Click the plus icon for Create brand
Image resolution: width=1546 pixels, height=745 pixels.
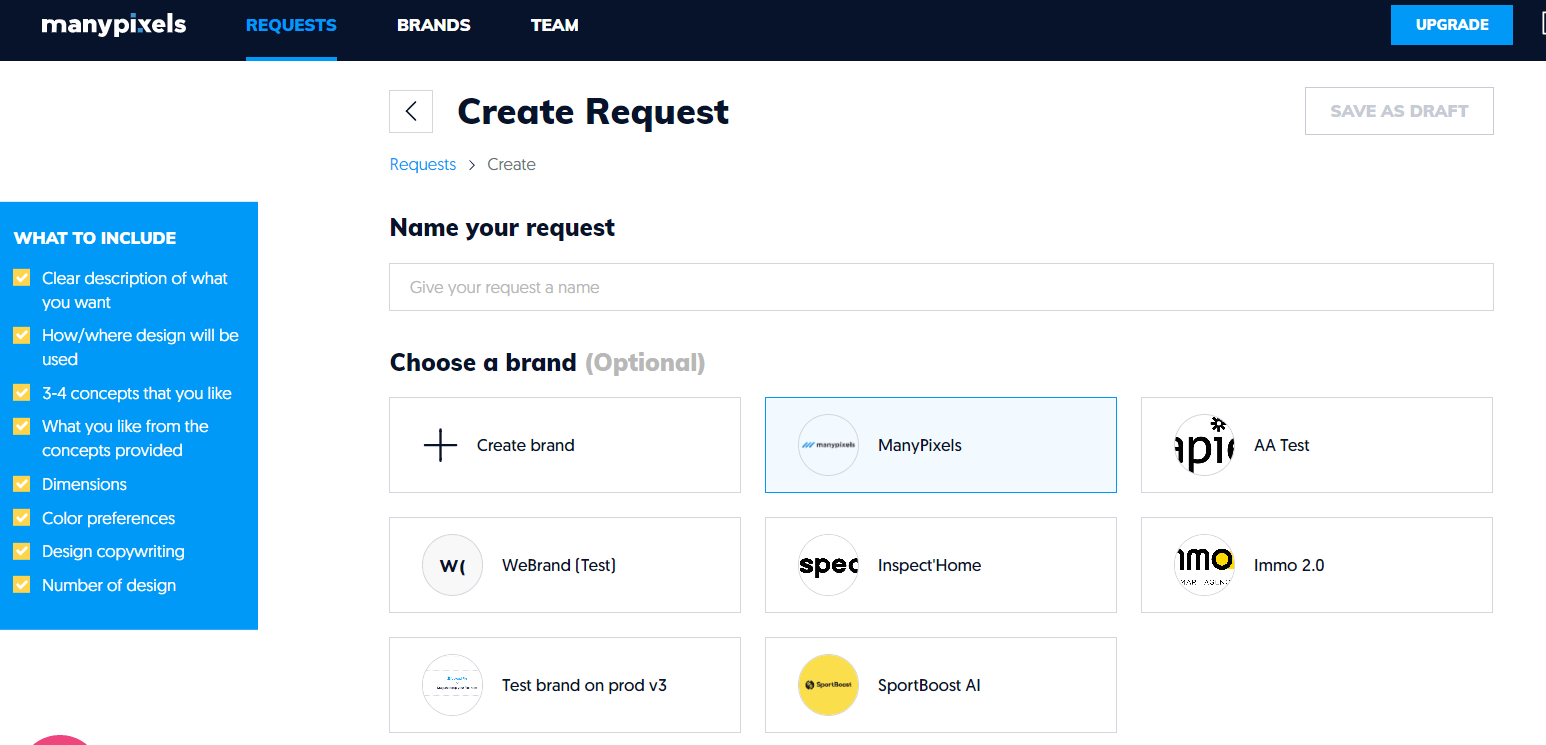click(x=440, y=445)
